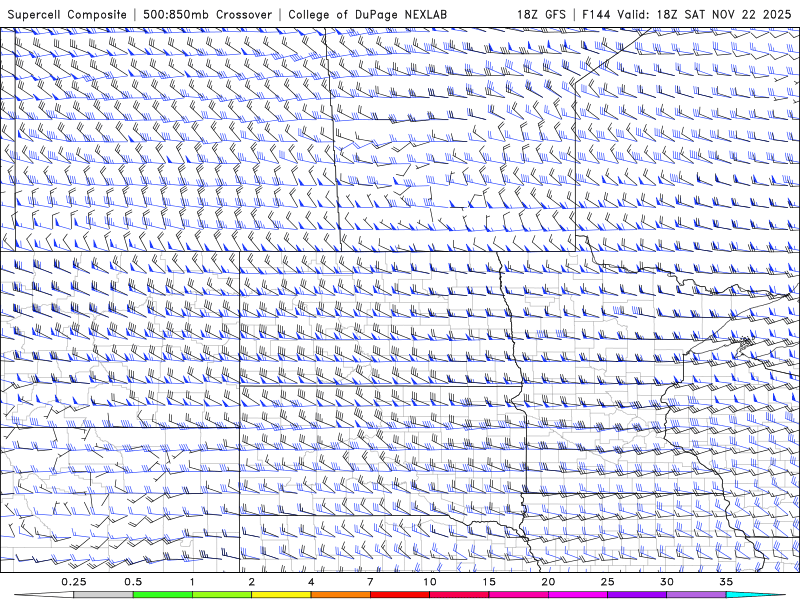Image resolution: width=800 pixels, height=600 pixels.
Task: Click the lavender 30–35 legend swatch
Action: [696, 595]
